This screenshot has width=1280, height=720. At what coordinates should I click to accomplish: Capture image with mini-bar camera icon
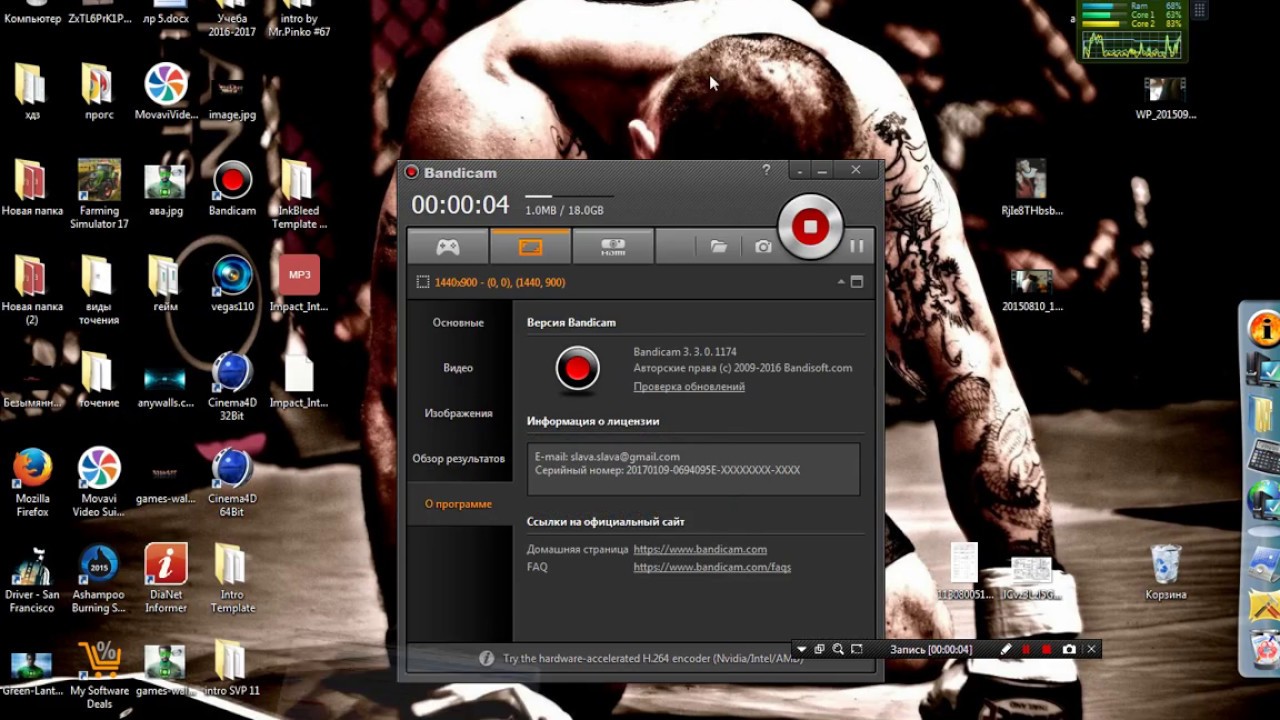pyautogui.click(x=1069, y=649)
